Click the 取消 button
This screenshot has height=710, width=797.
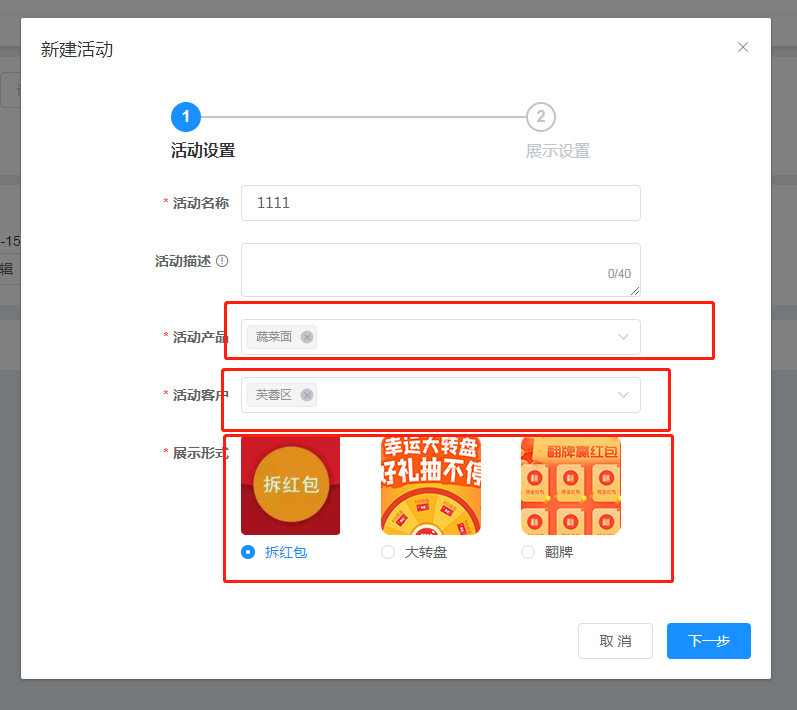tap(615, 641)
